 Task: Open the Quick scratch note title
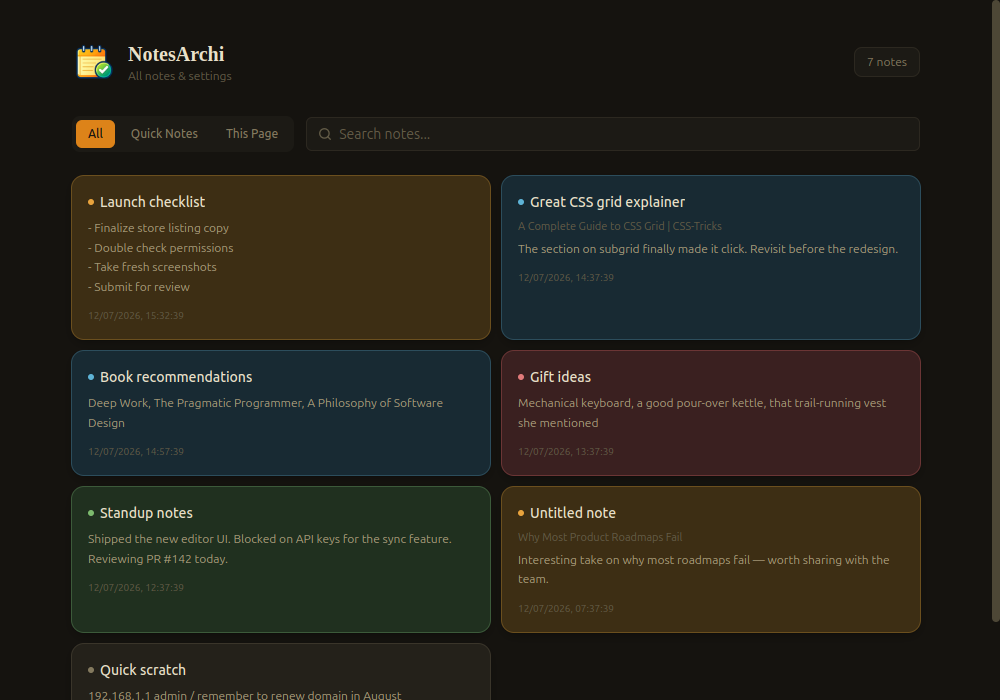click(143, 670)
